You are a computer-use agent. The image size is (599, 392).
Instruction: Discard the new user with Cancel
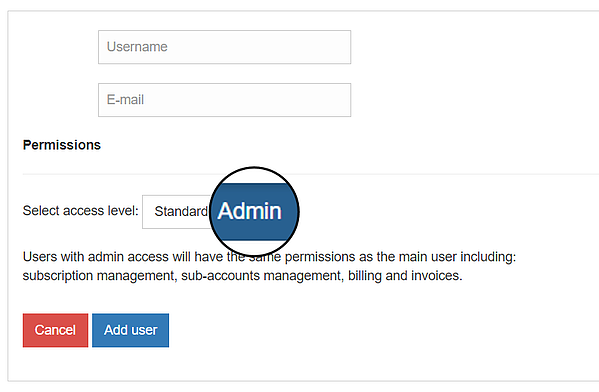click(55, 330)
